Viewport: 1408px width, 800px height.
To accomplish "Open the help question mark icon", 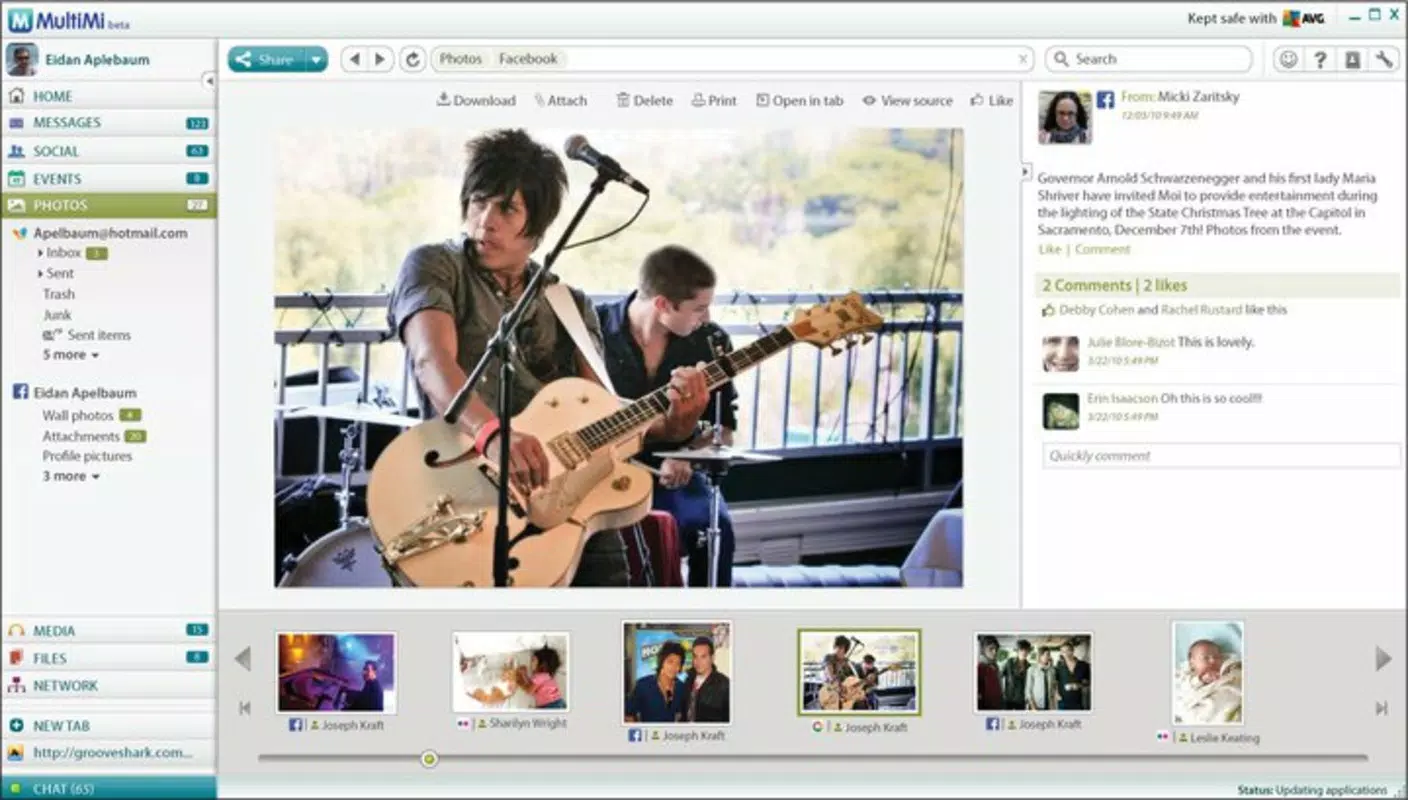I will [x=1320, y=59].
